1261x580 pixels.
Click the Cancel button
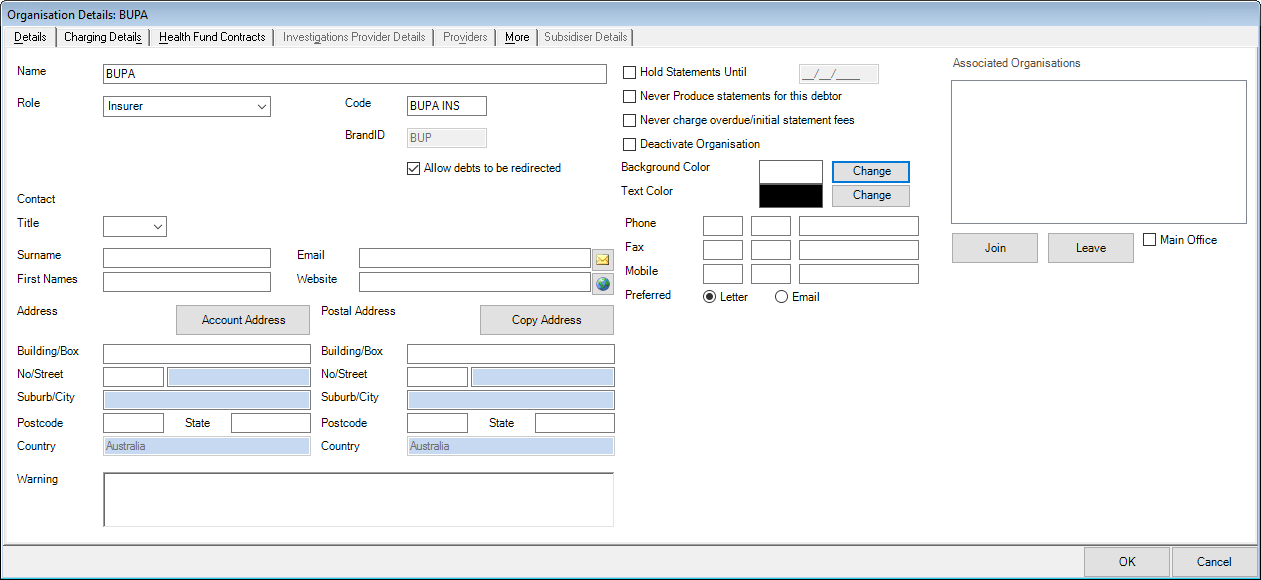1214,562
